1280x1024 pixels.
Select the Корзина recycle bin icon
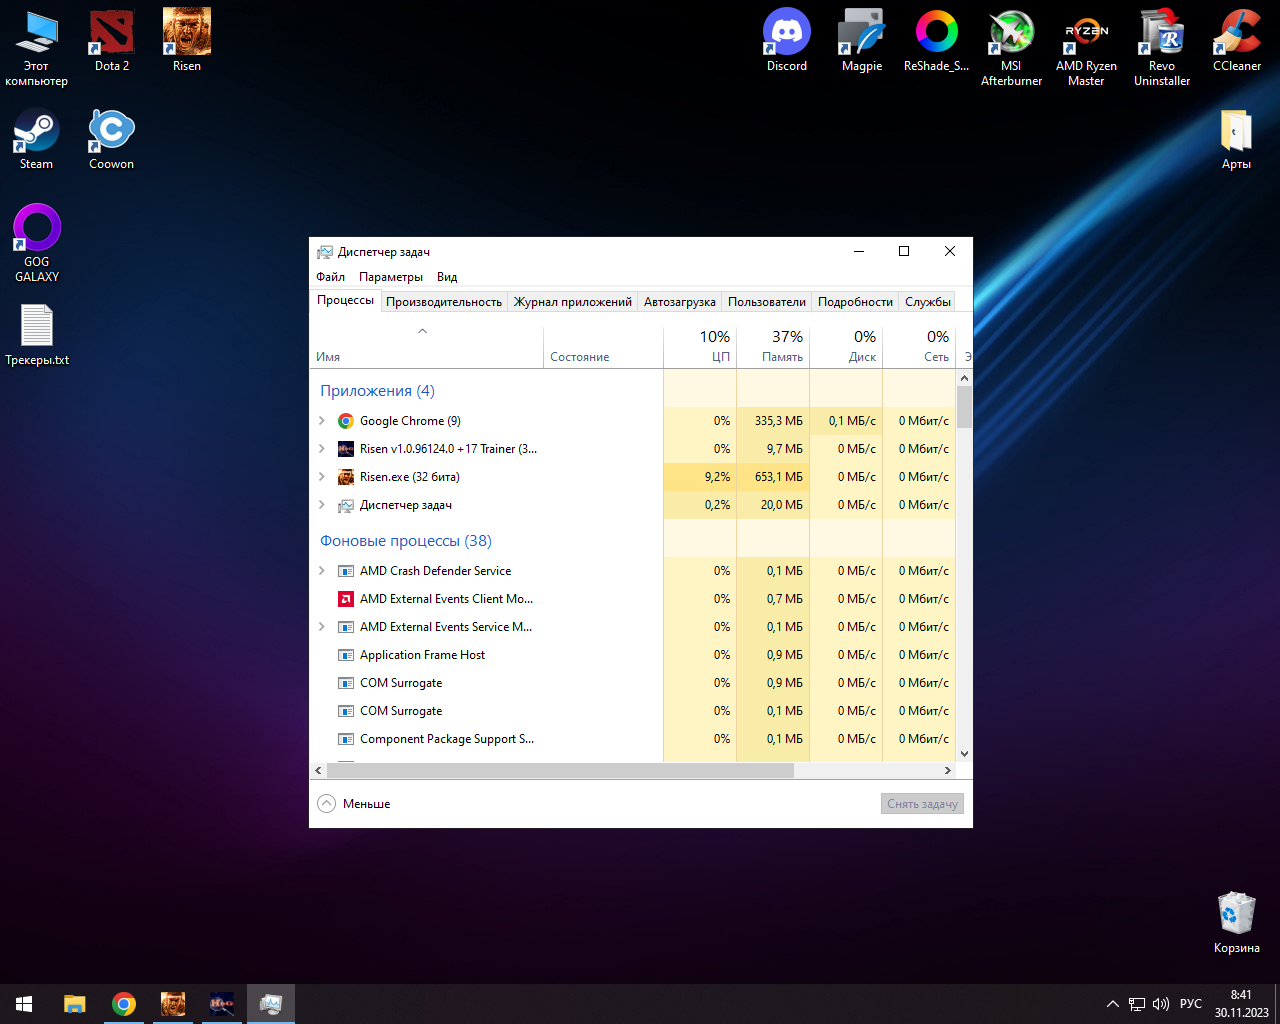[x=1236, y=920]
